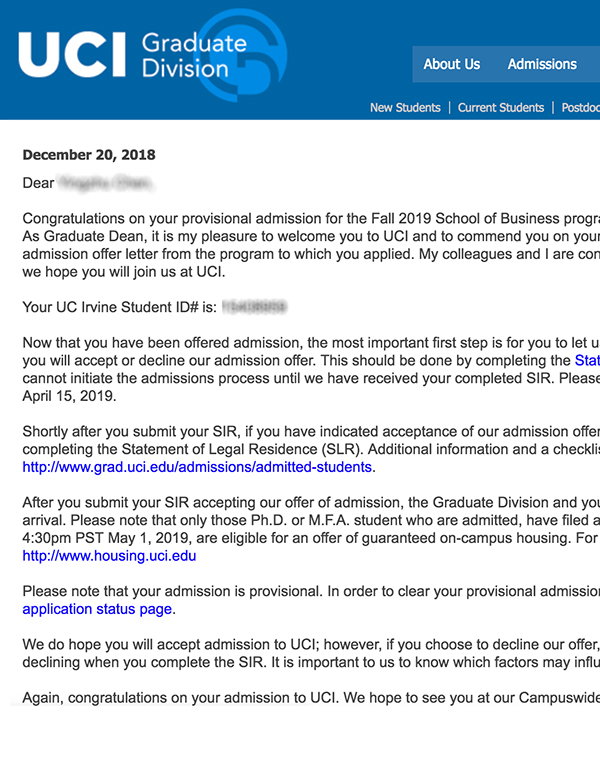
Task: Open the Admissions menu
Action: coord(542,64)
